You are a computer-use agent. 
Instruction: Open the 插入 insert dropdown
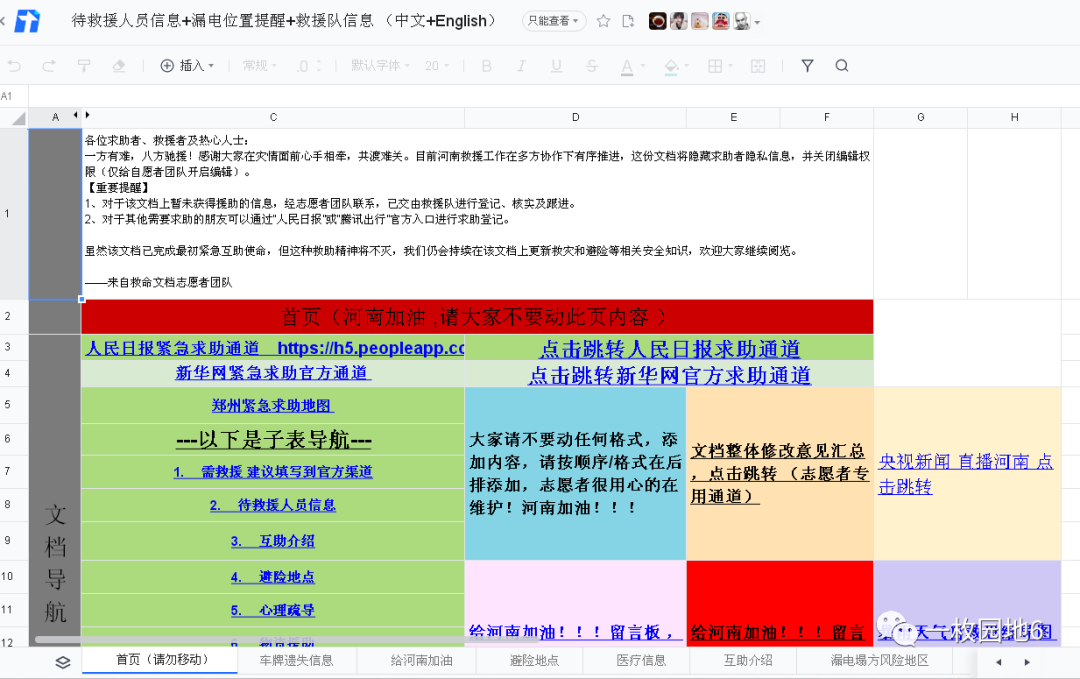[187, 65]
